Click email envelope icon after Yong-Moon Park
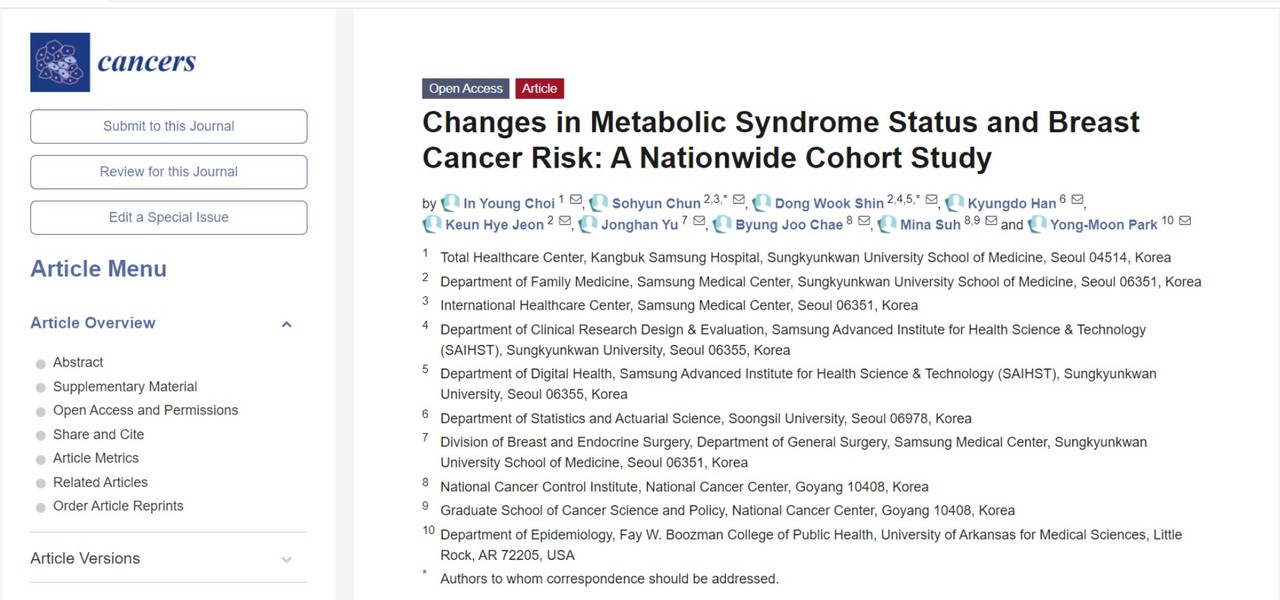 (x=1185, y=222)
